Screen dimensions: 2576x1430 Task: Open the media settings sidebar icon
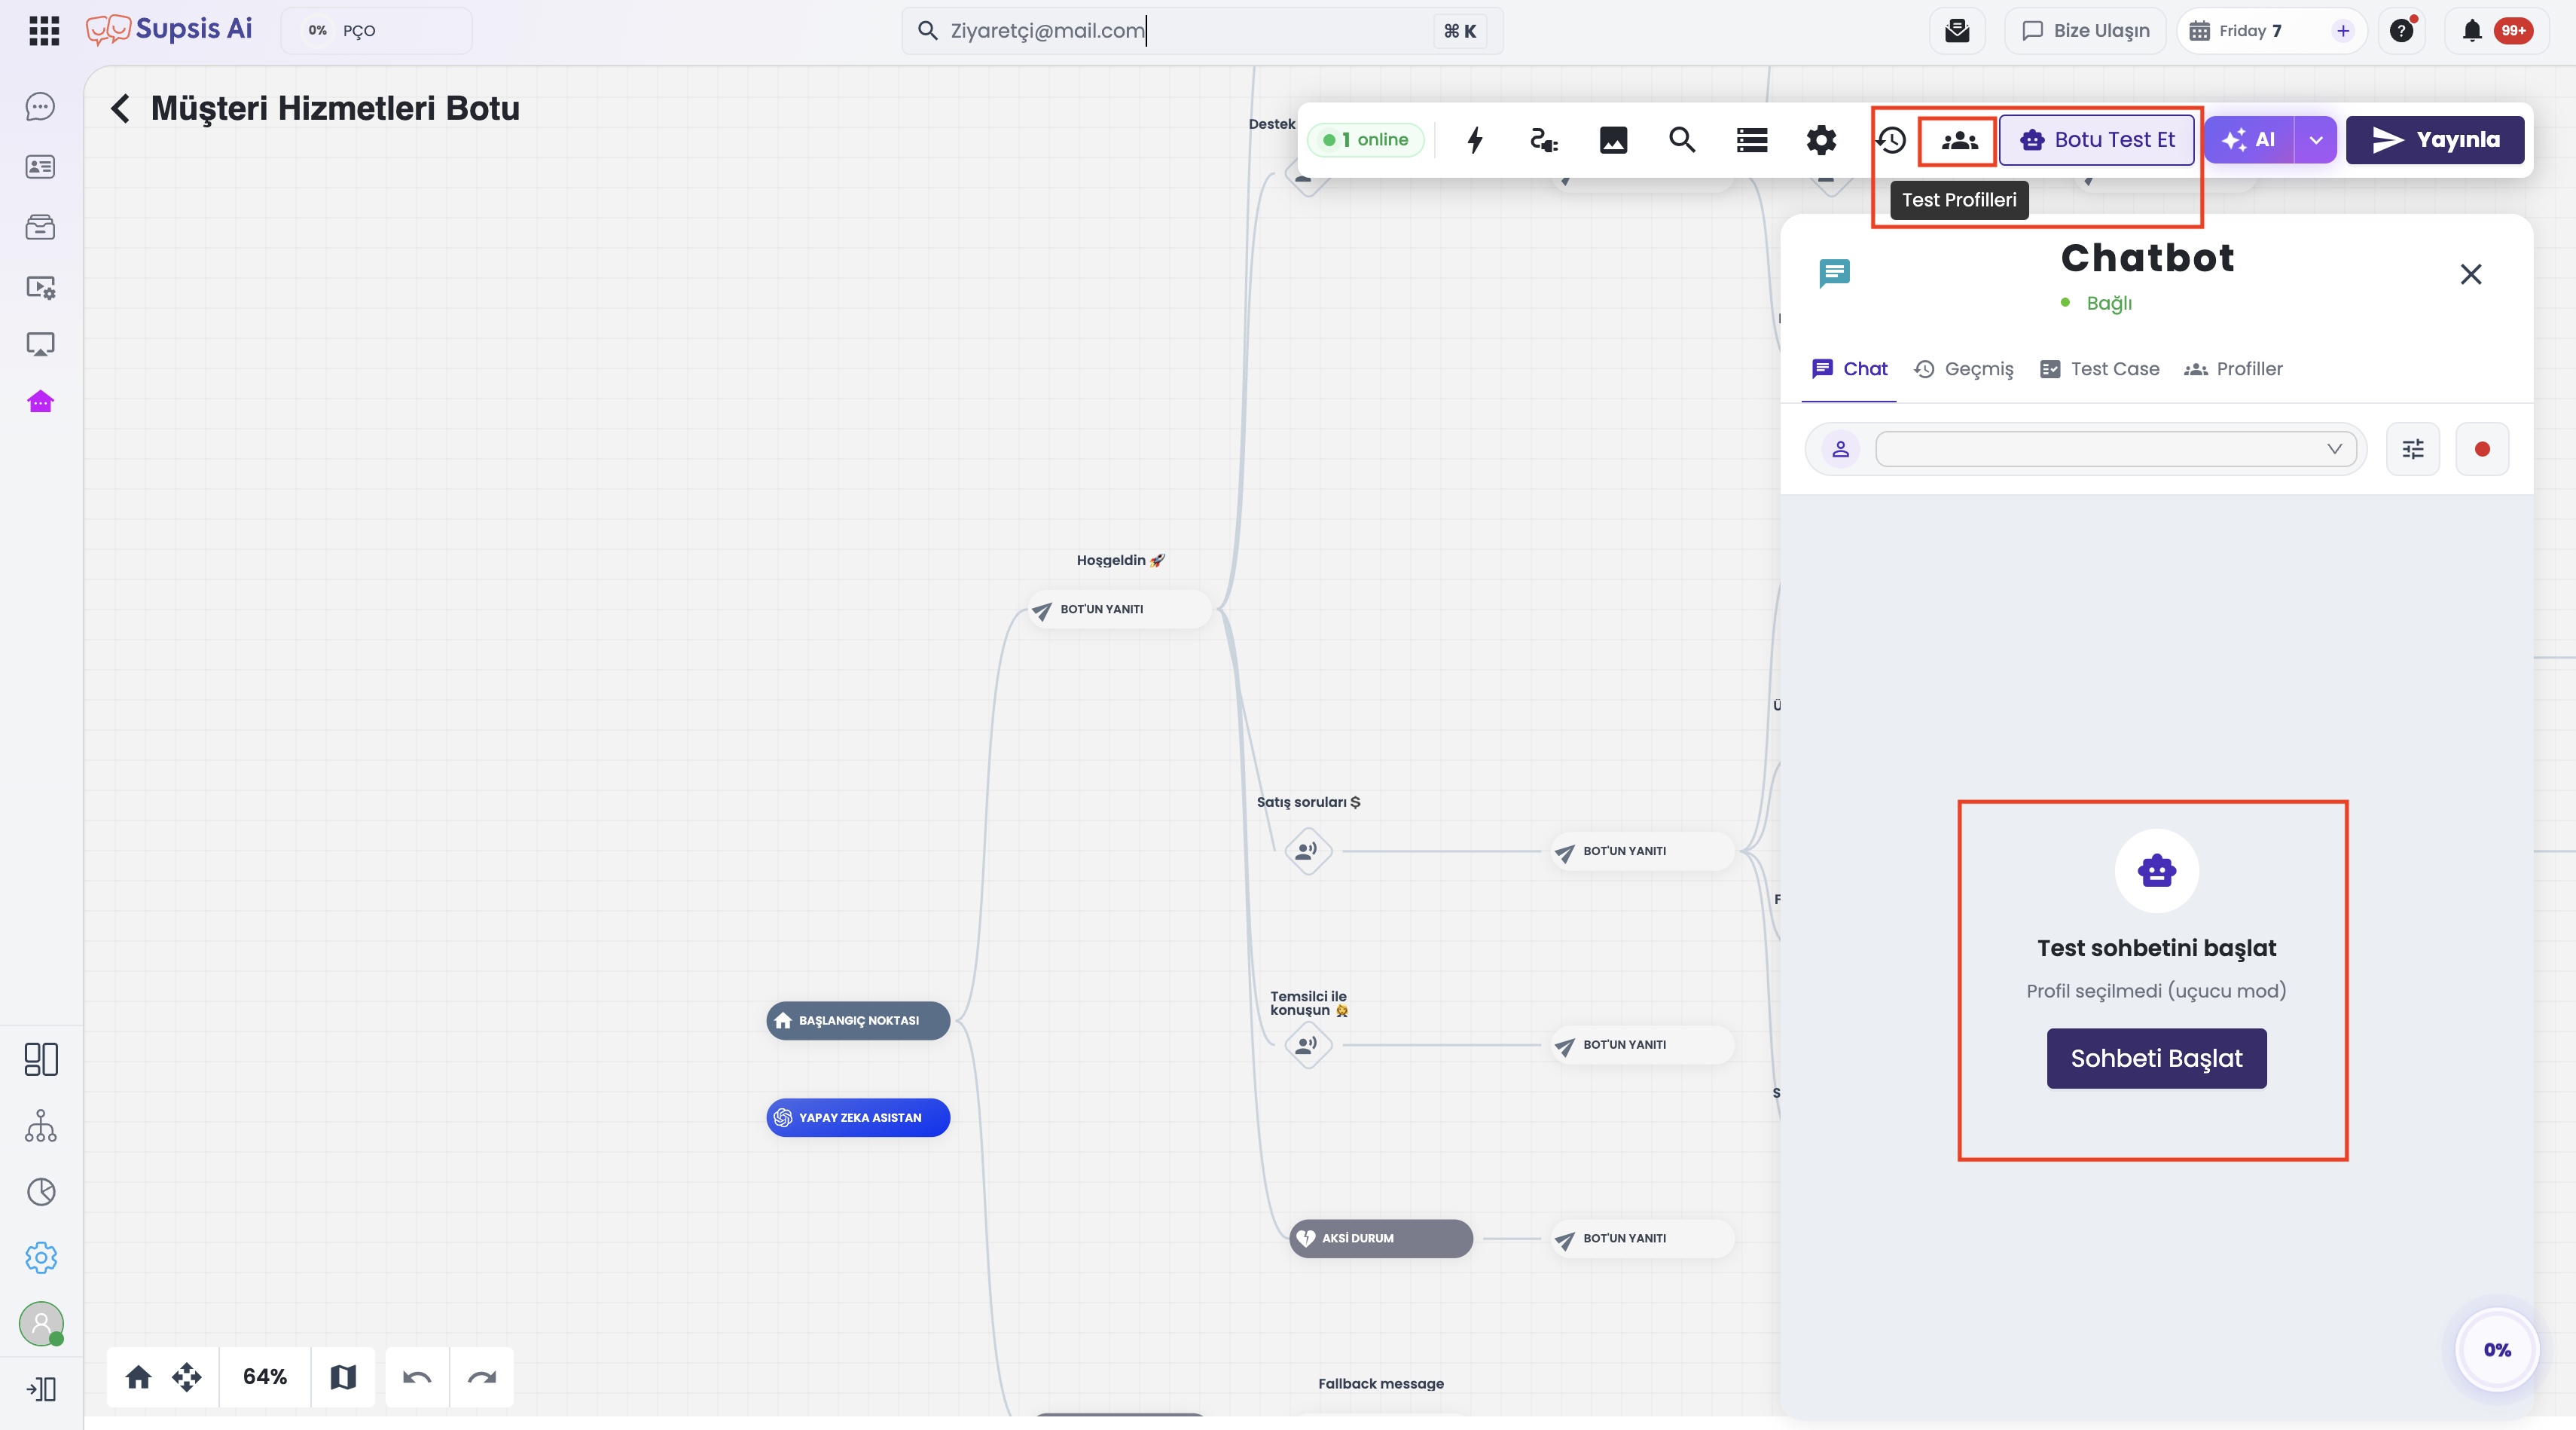coord(40,288)
